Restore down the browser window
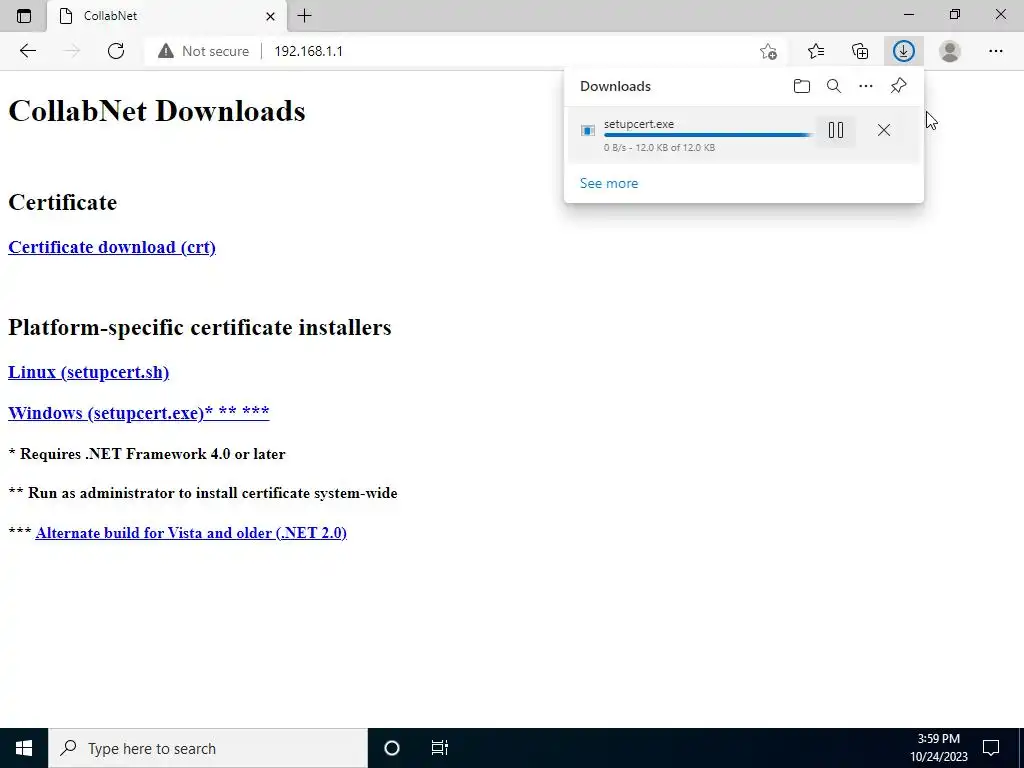This screenshot has width=1024, height=768. pyautogui.click(x=955, y=14)
